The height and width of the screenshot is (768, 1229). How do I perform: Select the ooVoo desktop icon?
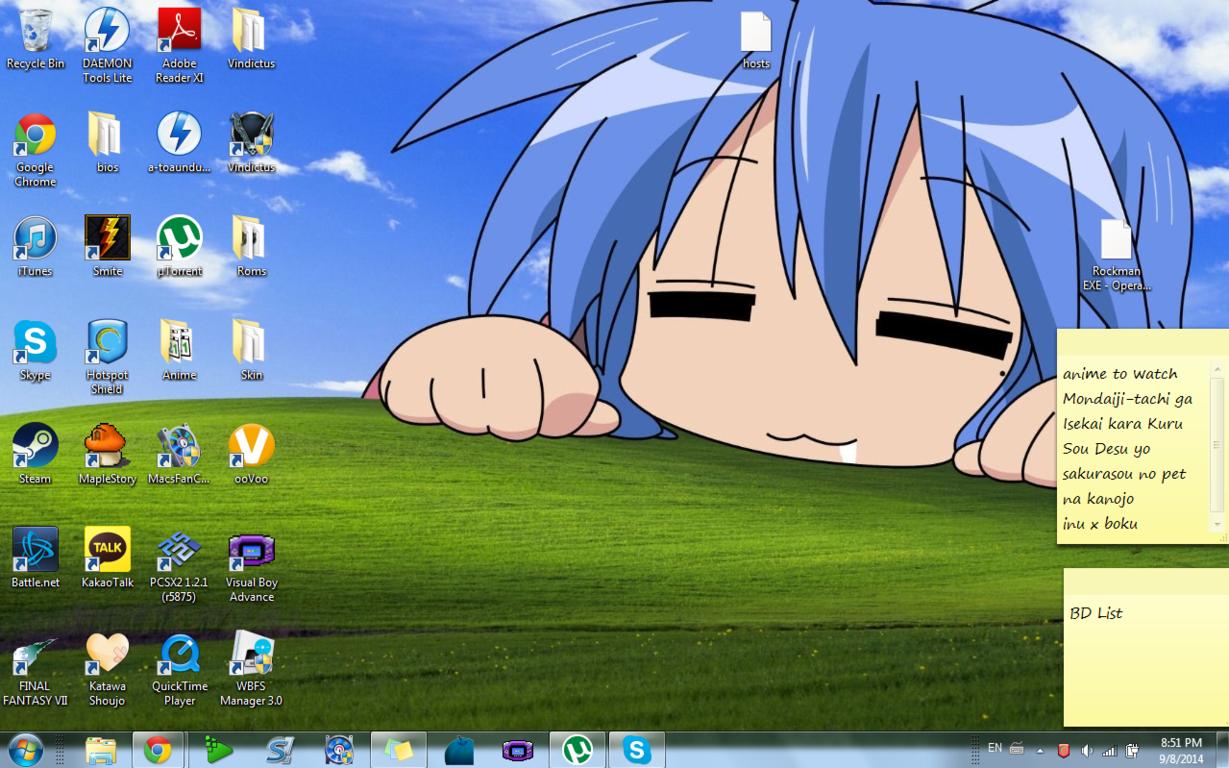[x=251, y=447]
